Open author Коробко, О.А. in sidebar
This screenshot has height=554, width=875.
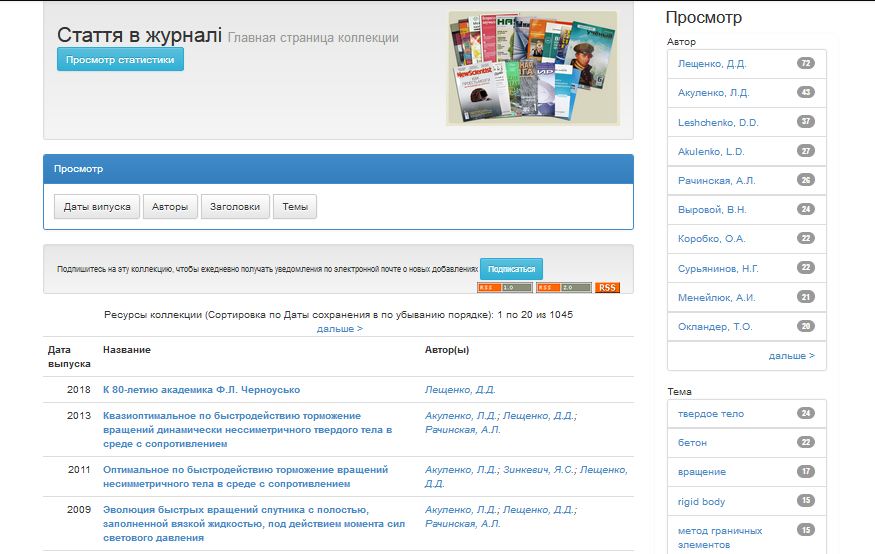(711, 239)
